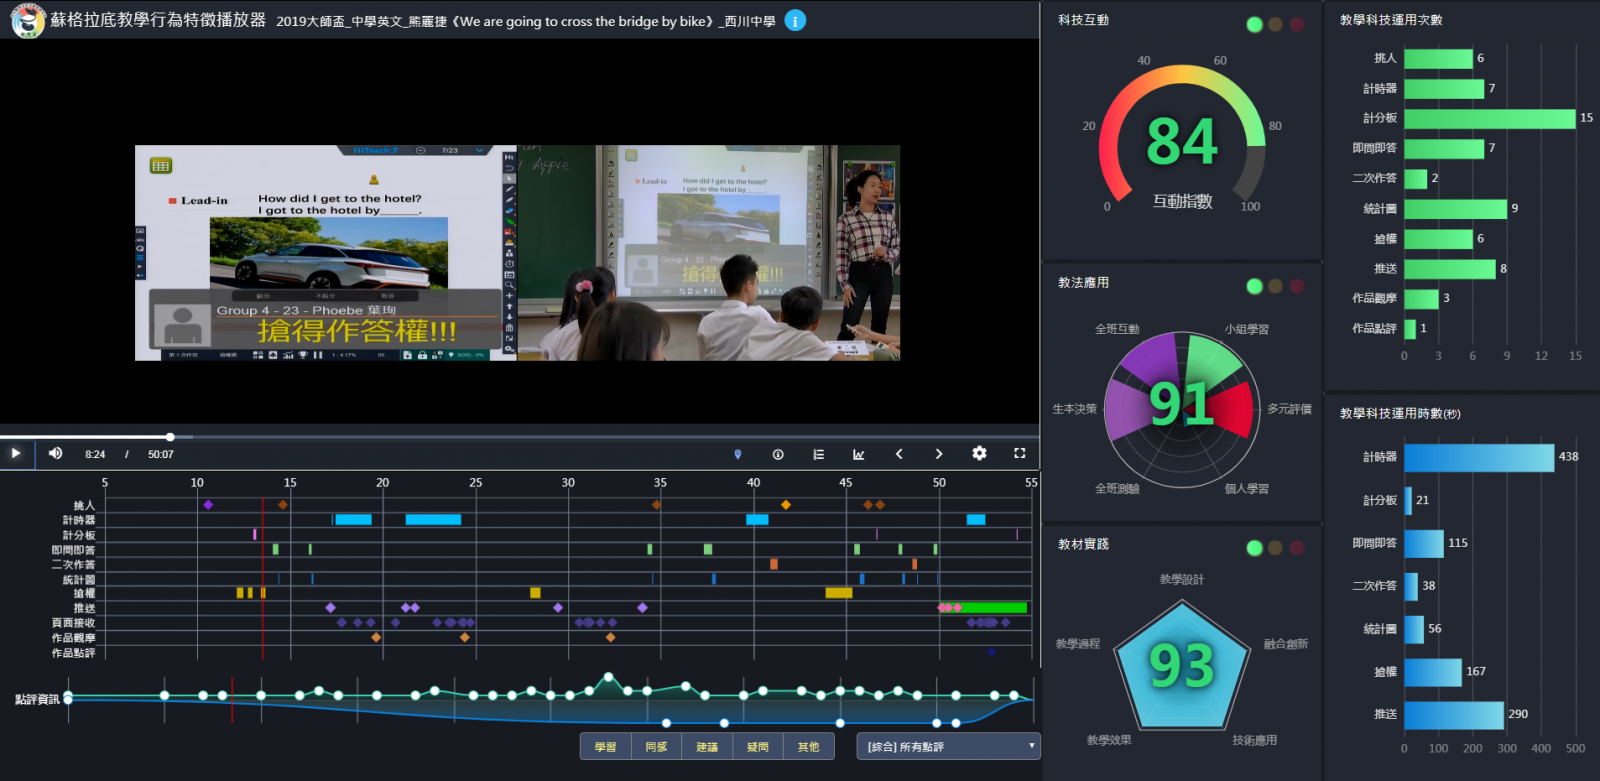
Task: Click the 其他 filter button
Action: pos(808,747)
